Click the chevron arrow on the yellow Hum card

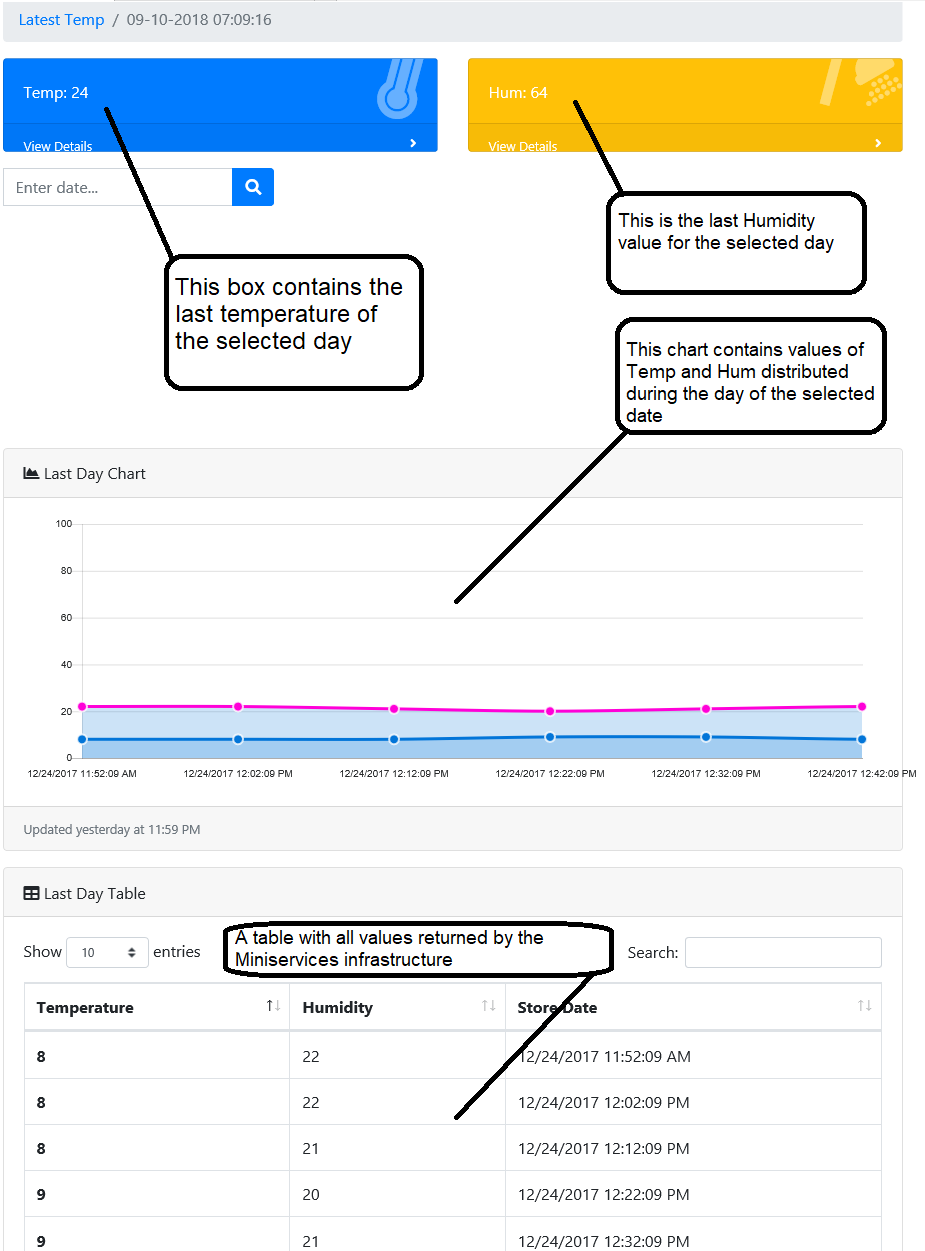coord(878,143)
